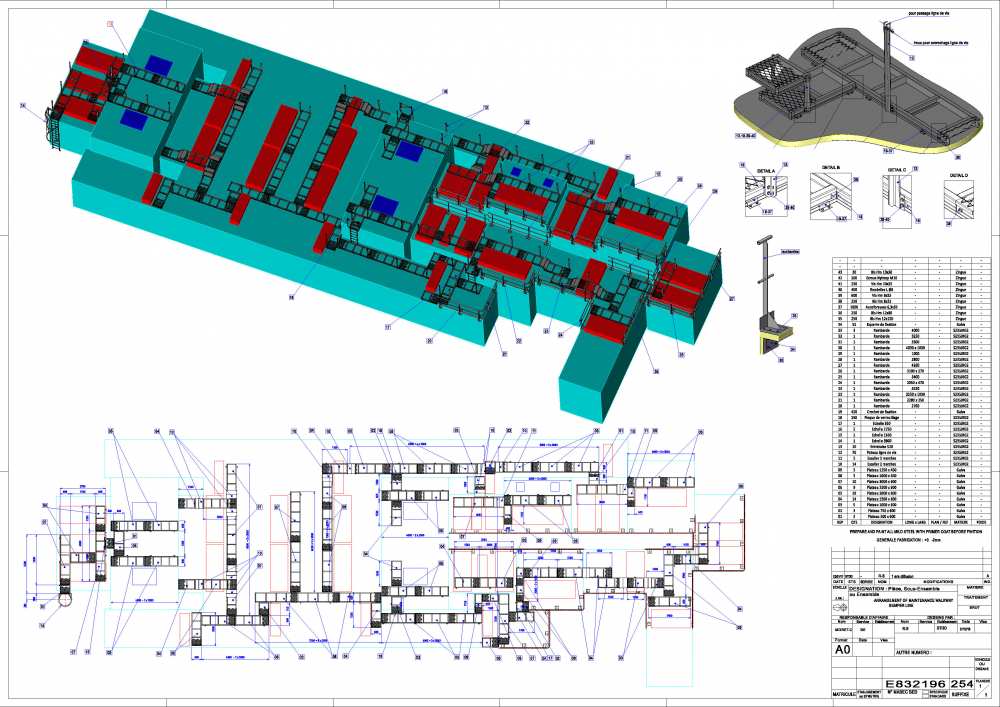The image size is (1000, 707).
Task: Click the DETAIL A label
Action: pyautogui.click(x=766, y=171)
